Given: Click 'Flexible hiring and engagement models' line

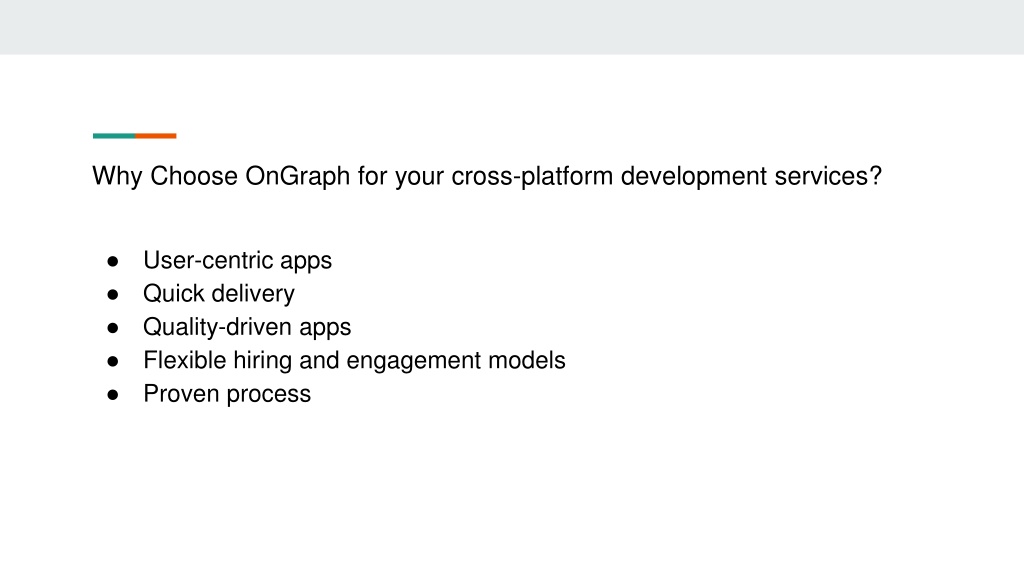Looking at the screenshot, I should tap(354, 360).
